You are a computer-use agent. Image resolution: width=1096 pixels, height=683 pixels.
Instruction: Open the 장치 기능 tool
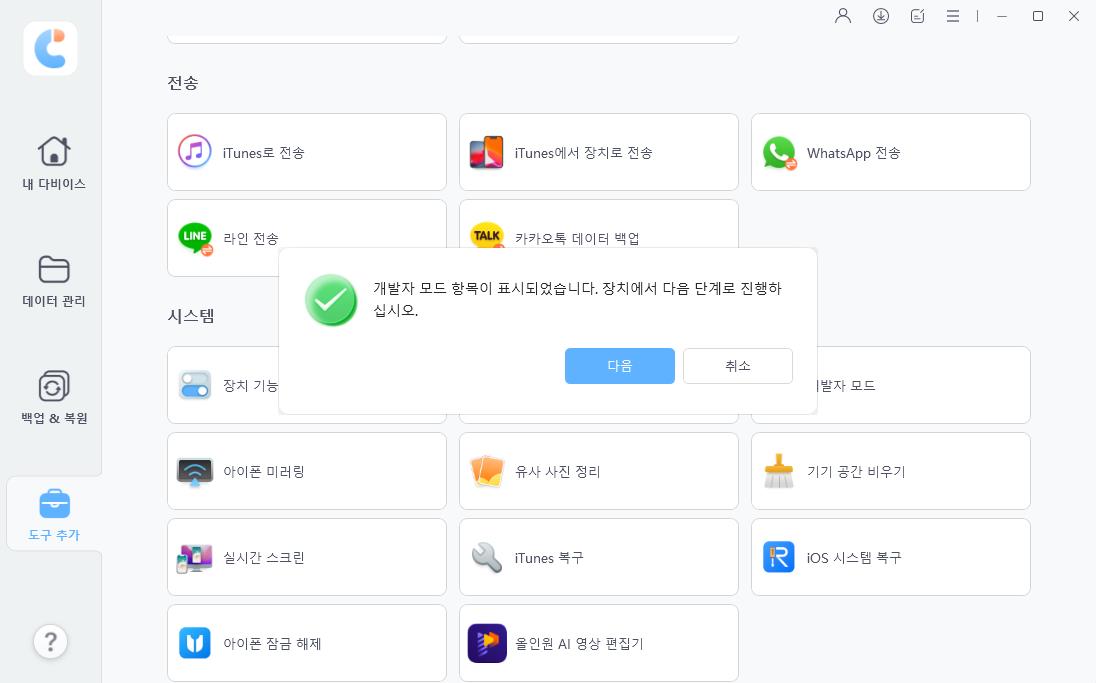pyautogui.click(x=240, y=385)
